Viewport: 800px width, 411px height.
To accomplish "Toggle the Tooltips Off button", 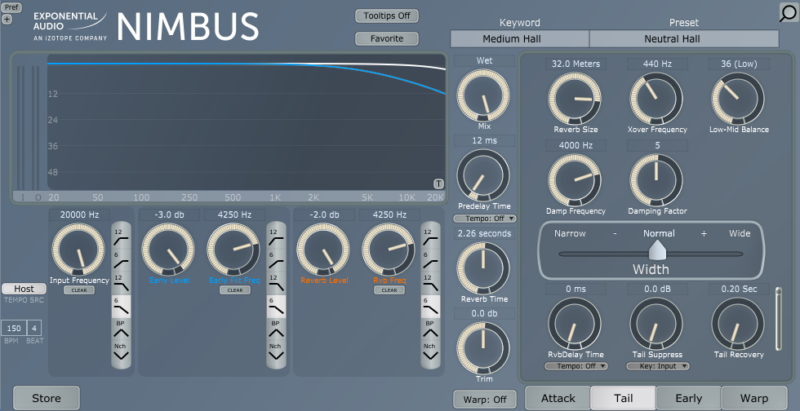I will (x=386, y=16).
